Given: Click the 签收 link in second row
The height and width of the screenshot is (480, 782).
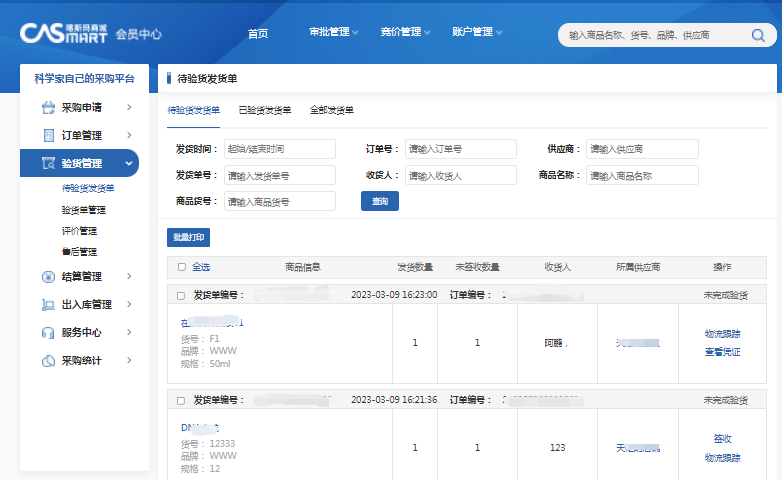Looking at the screenshot, I should click(722, 439).
